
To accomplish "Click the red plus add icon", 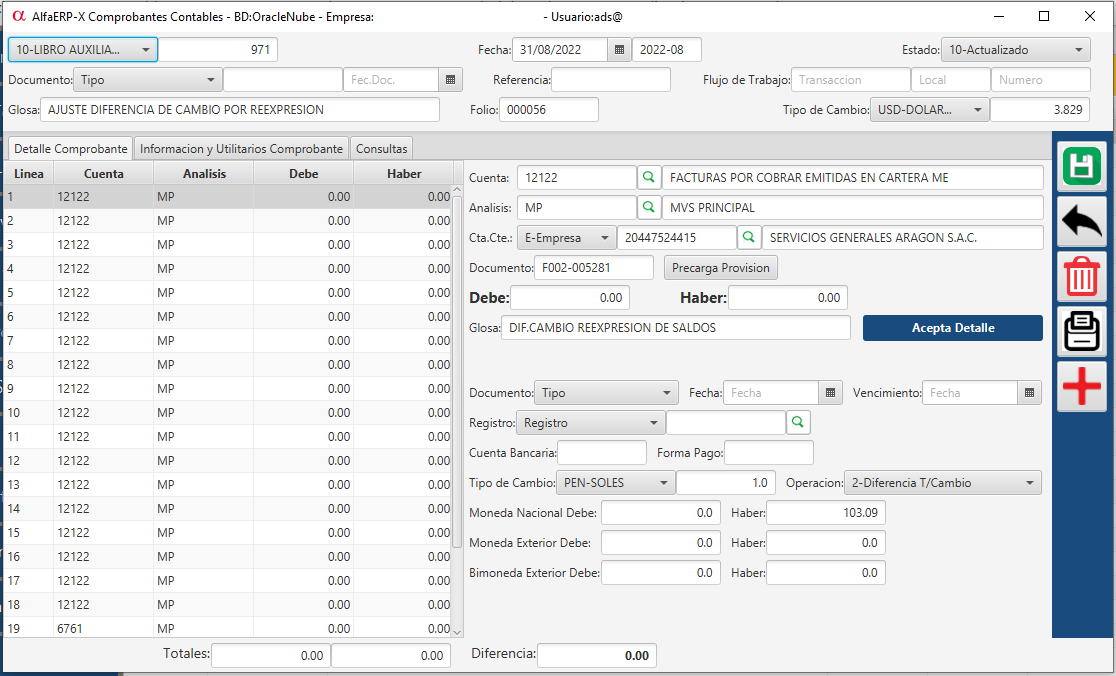I will click(1081, 387).
